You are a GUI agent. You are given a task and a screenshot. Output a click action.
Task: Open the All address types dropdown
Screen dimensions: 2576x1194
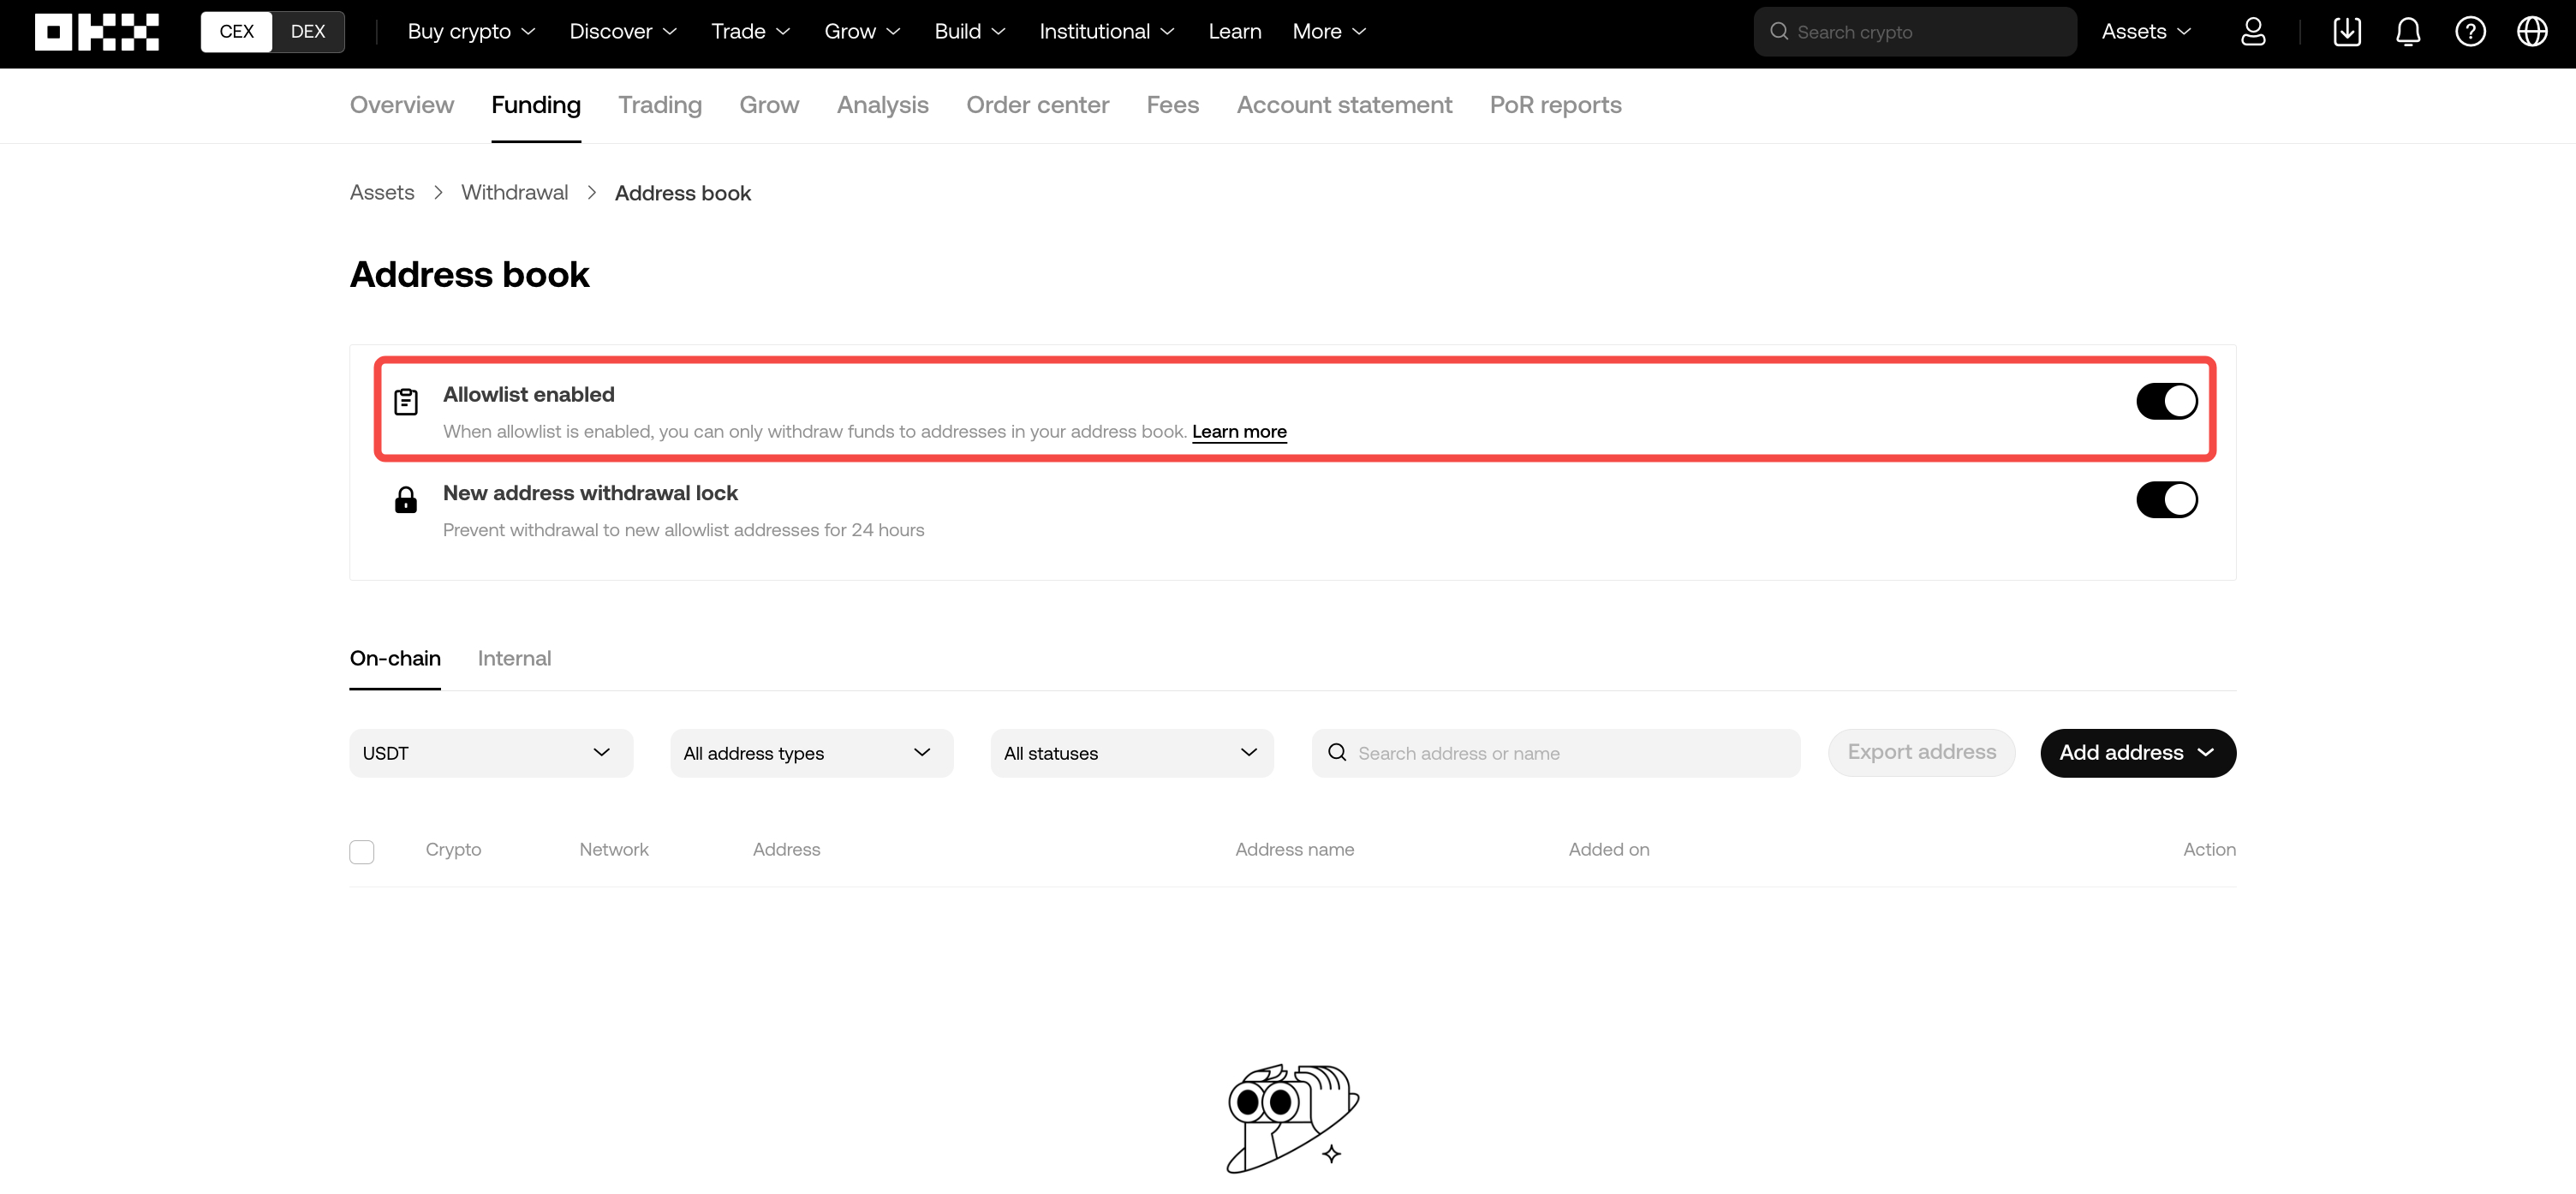coord(811,753)
